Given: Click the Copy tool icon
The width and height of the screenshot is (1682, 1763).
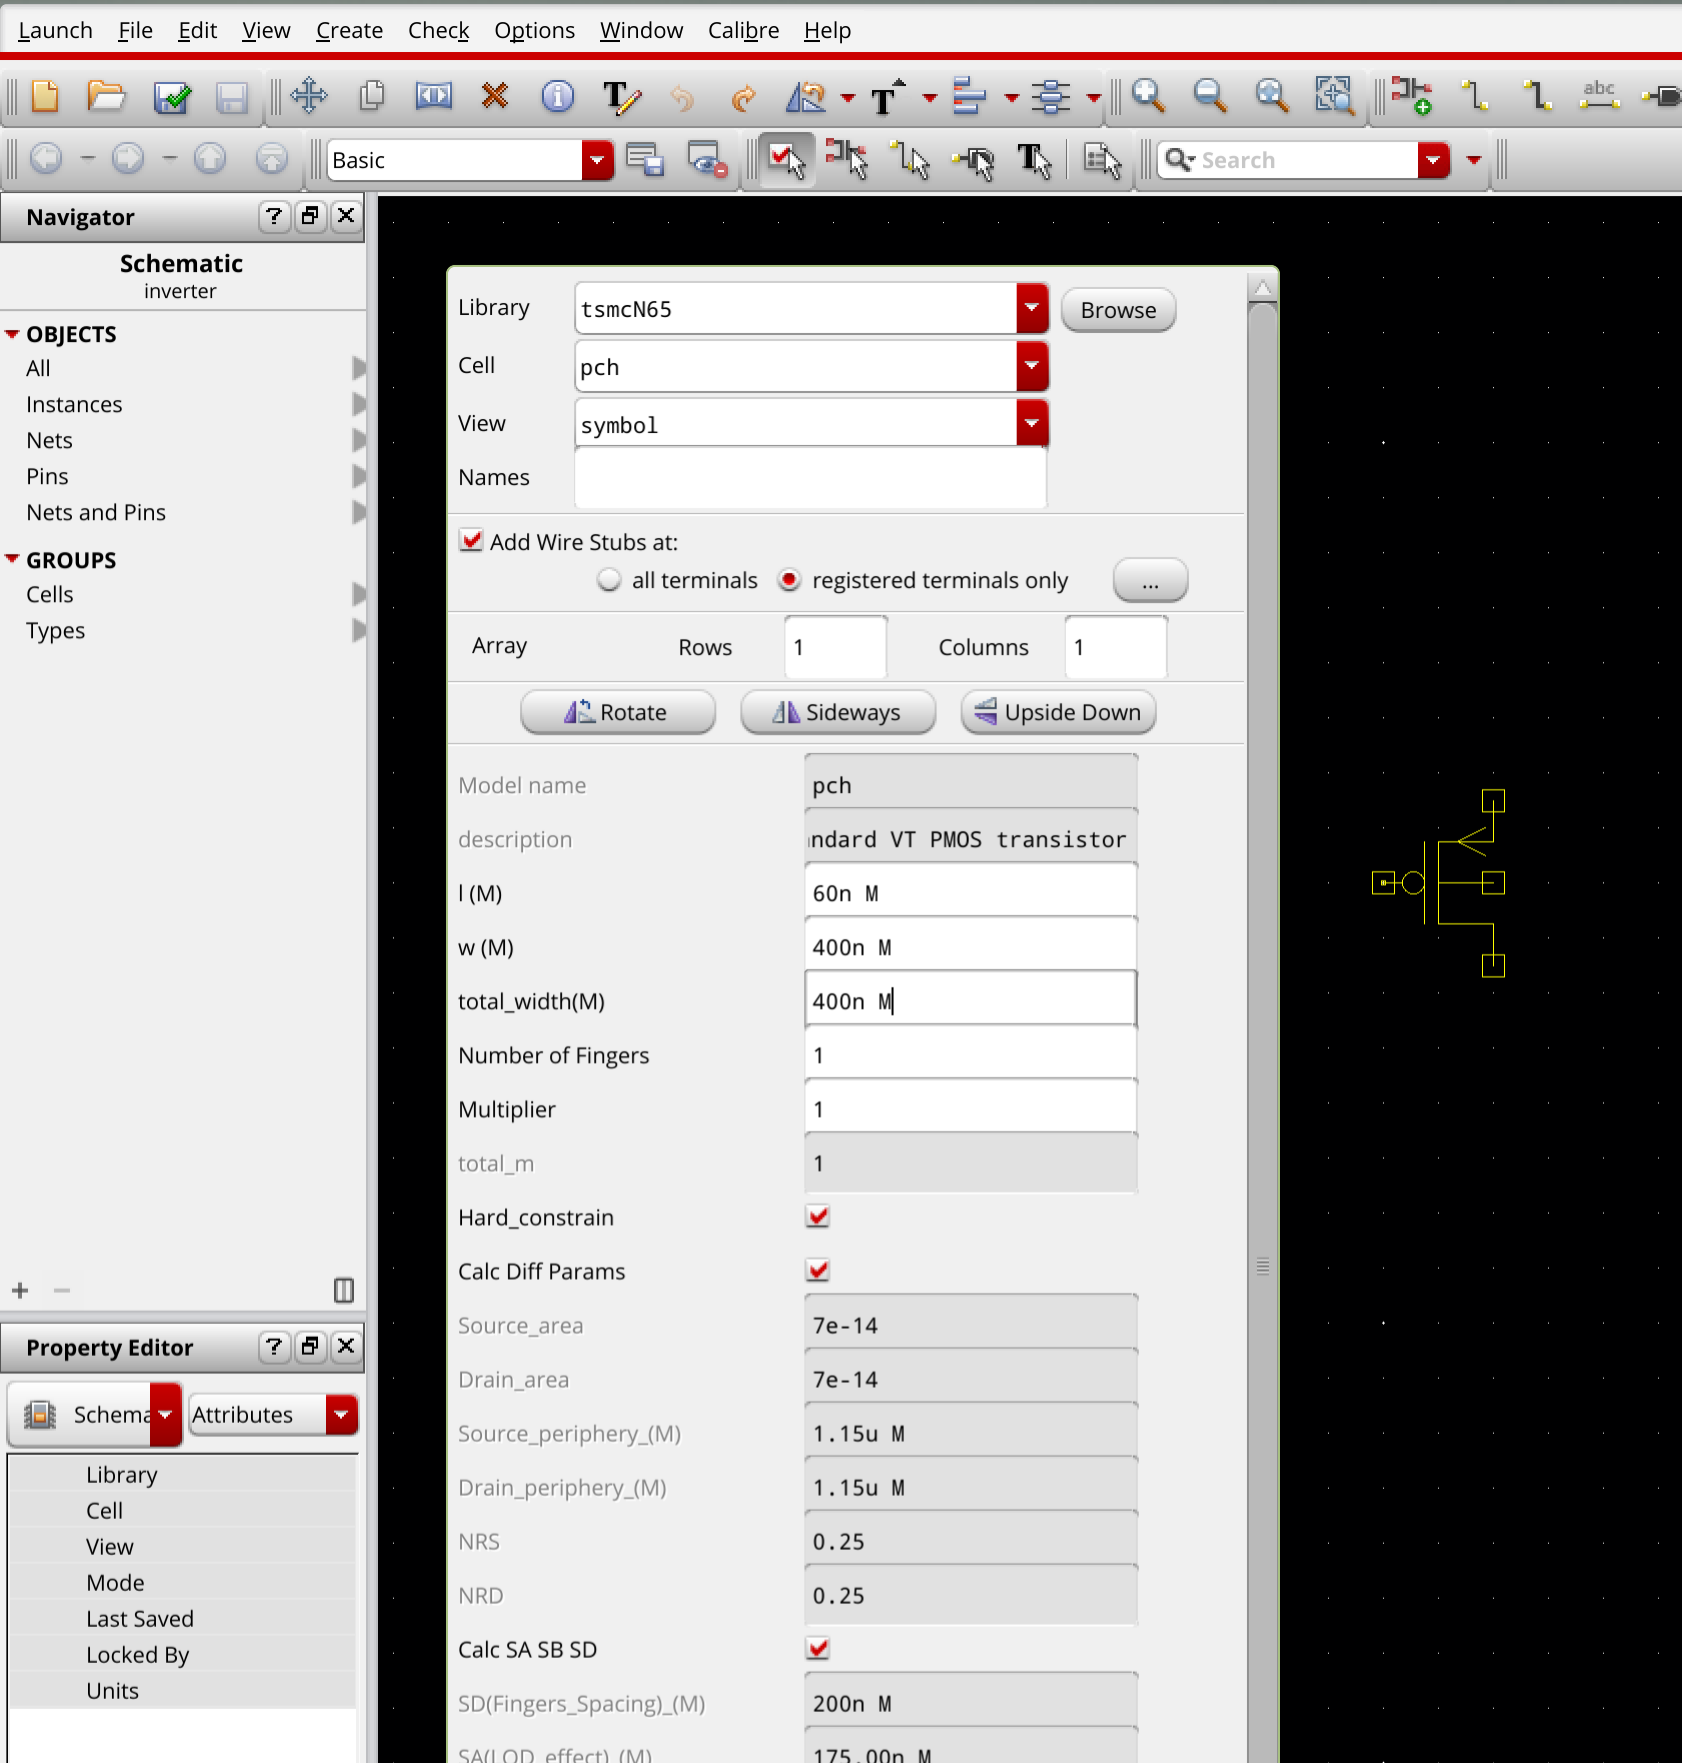Looking at the screenshot, I should [371, 96].
